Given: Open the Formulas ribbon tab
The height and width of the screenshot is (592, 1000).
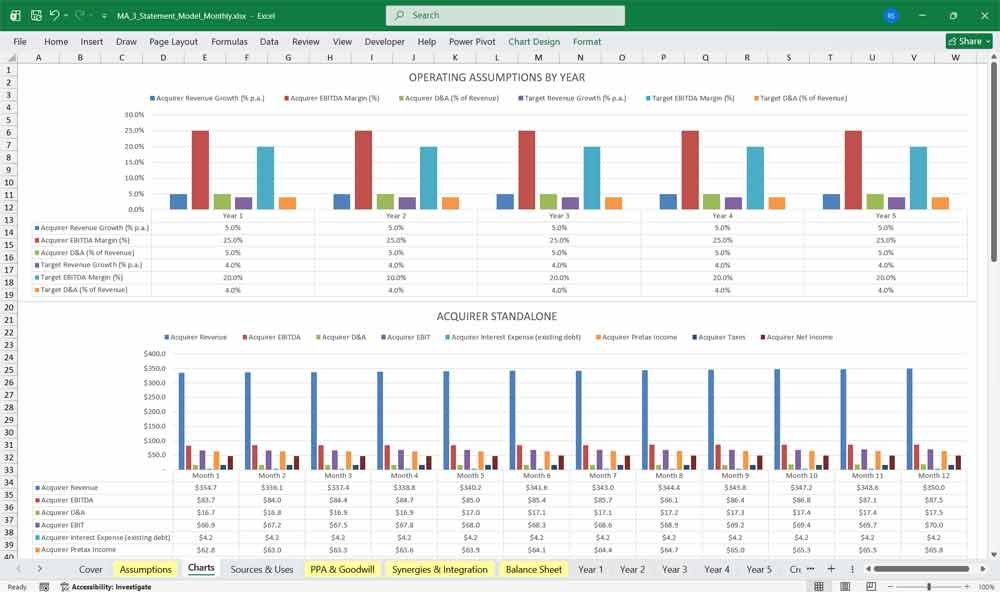Looking at the screenshot, I should [x=229, y=41].
